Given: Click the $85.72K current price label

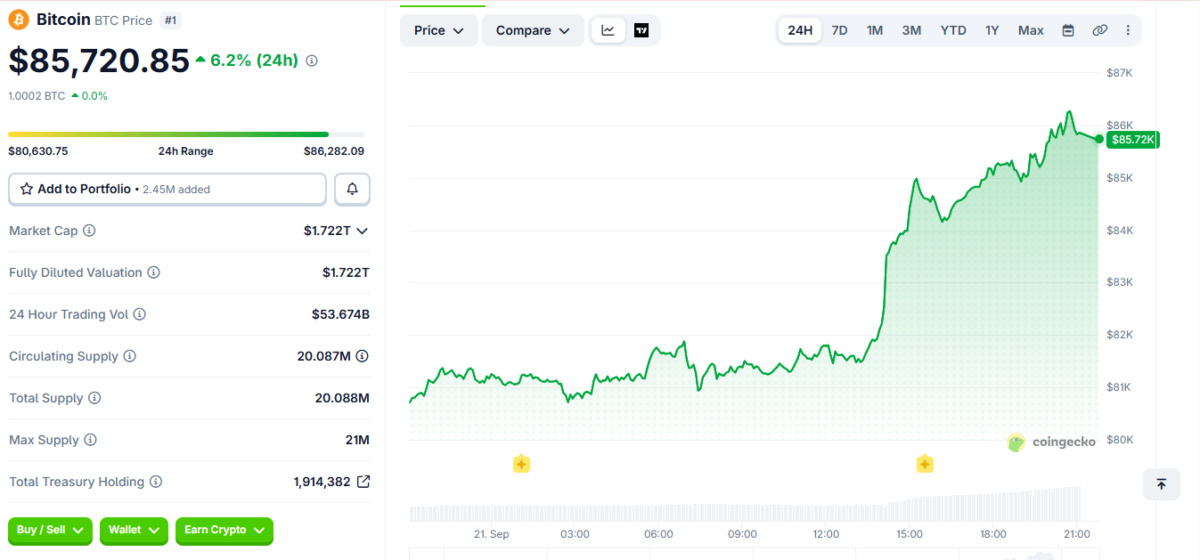Looking at the screenshot, I should 1132,139.
